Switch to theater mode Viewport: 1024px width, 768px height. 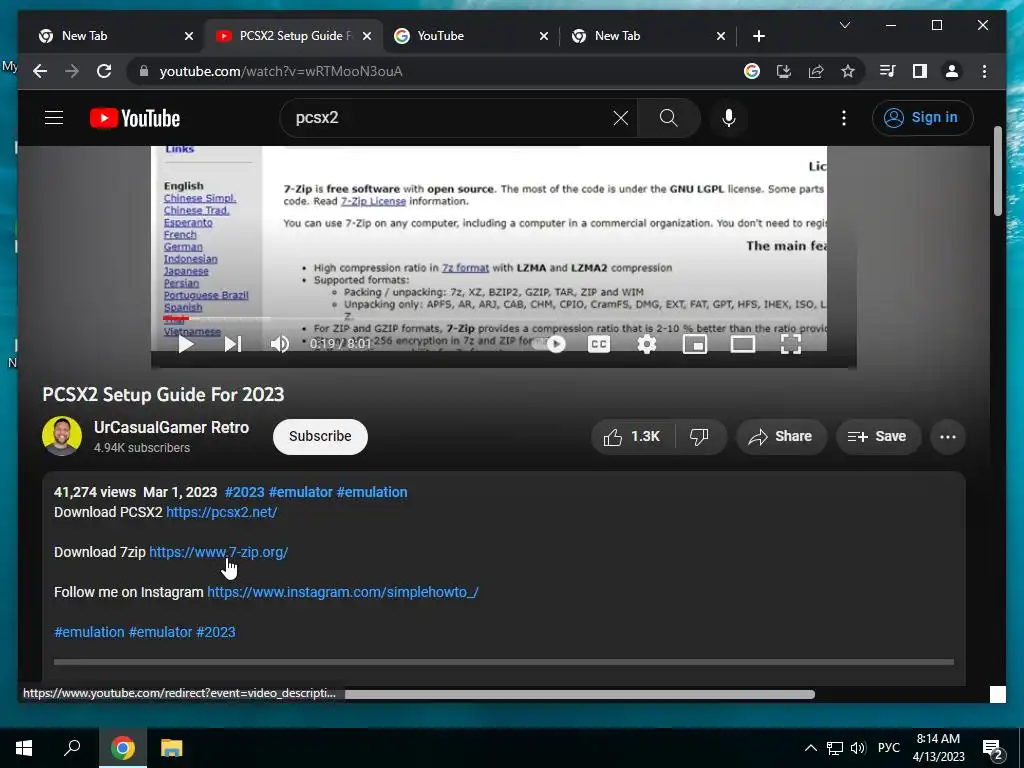tap(743, 344)
